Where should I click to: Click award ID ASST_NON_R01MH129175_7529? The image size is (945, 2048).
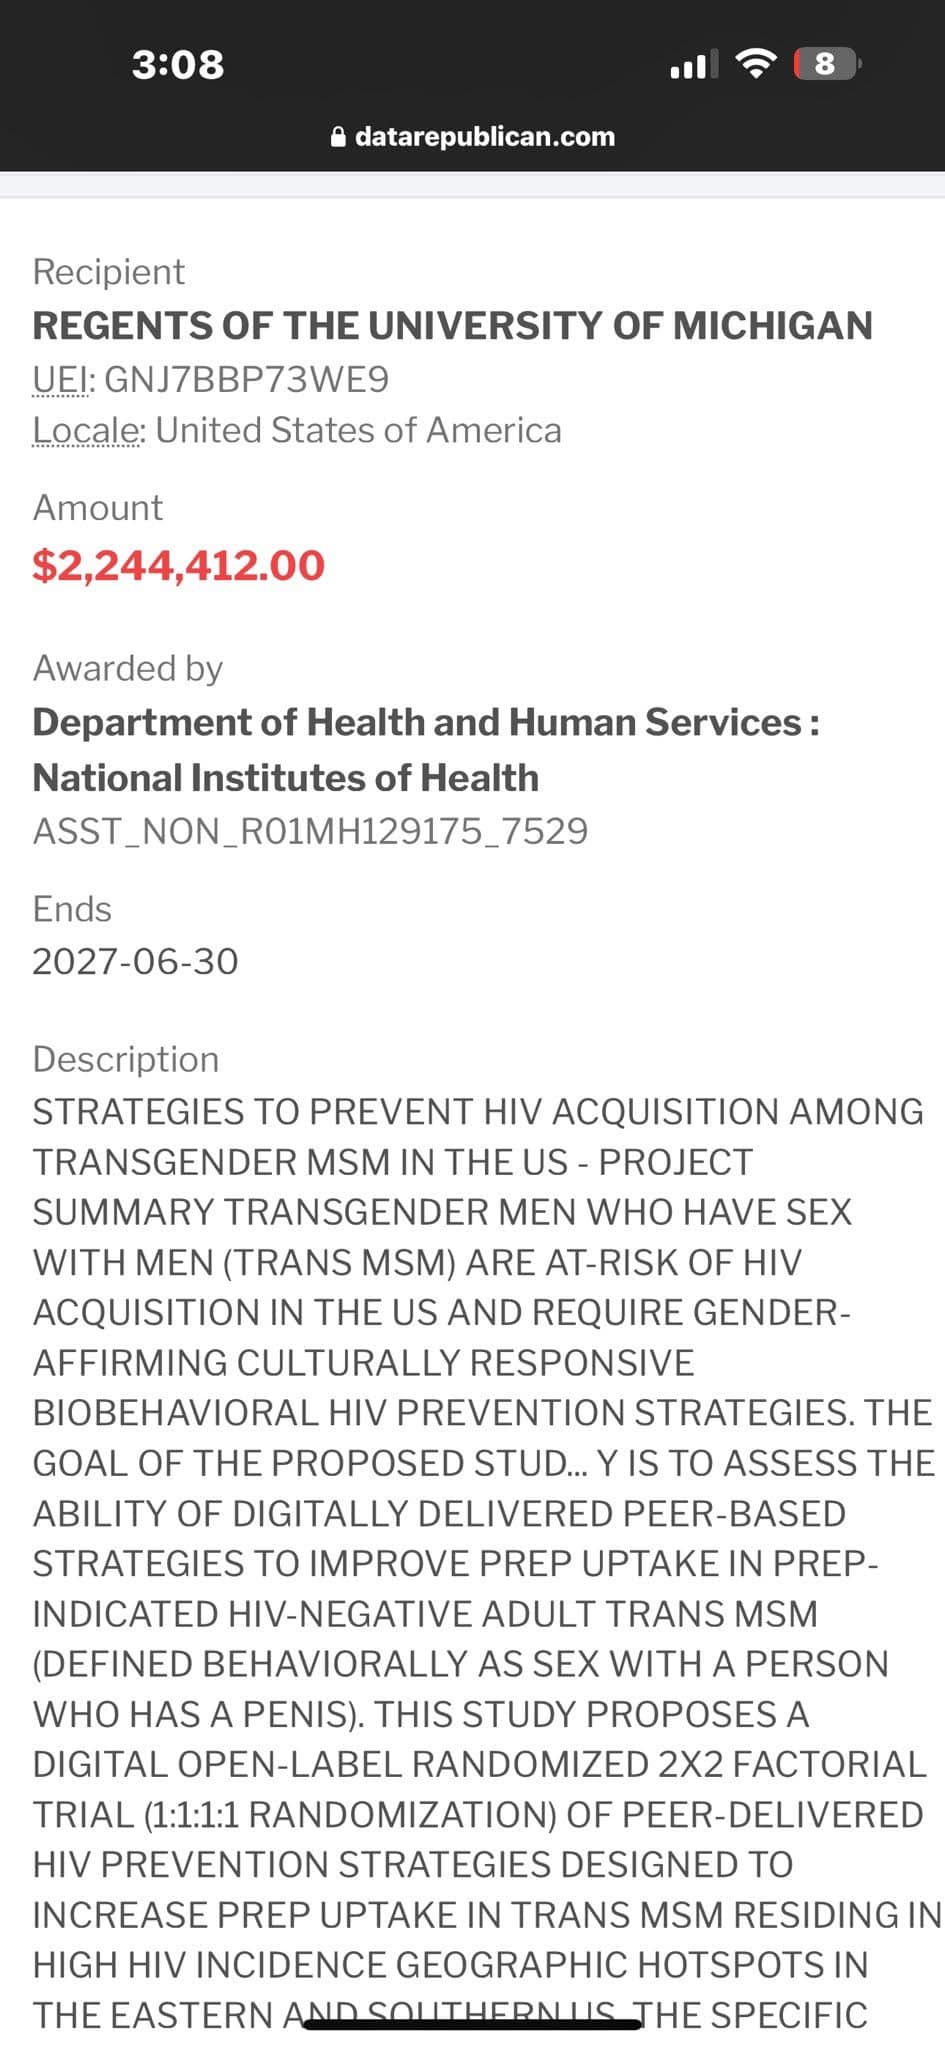point(310,831)
